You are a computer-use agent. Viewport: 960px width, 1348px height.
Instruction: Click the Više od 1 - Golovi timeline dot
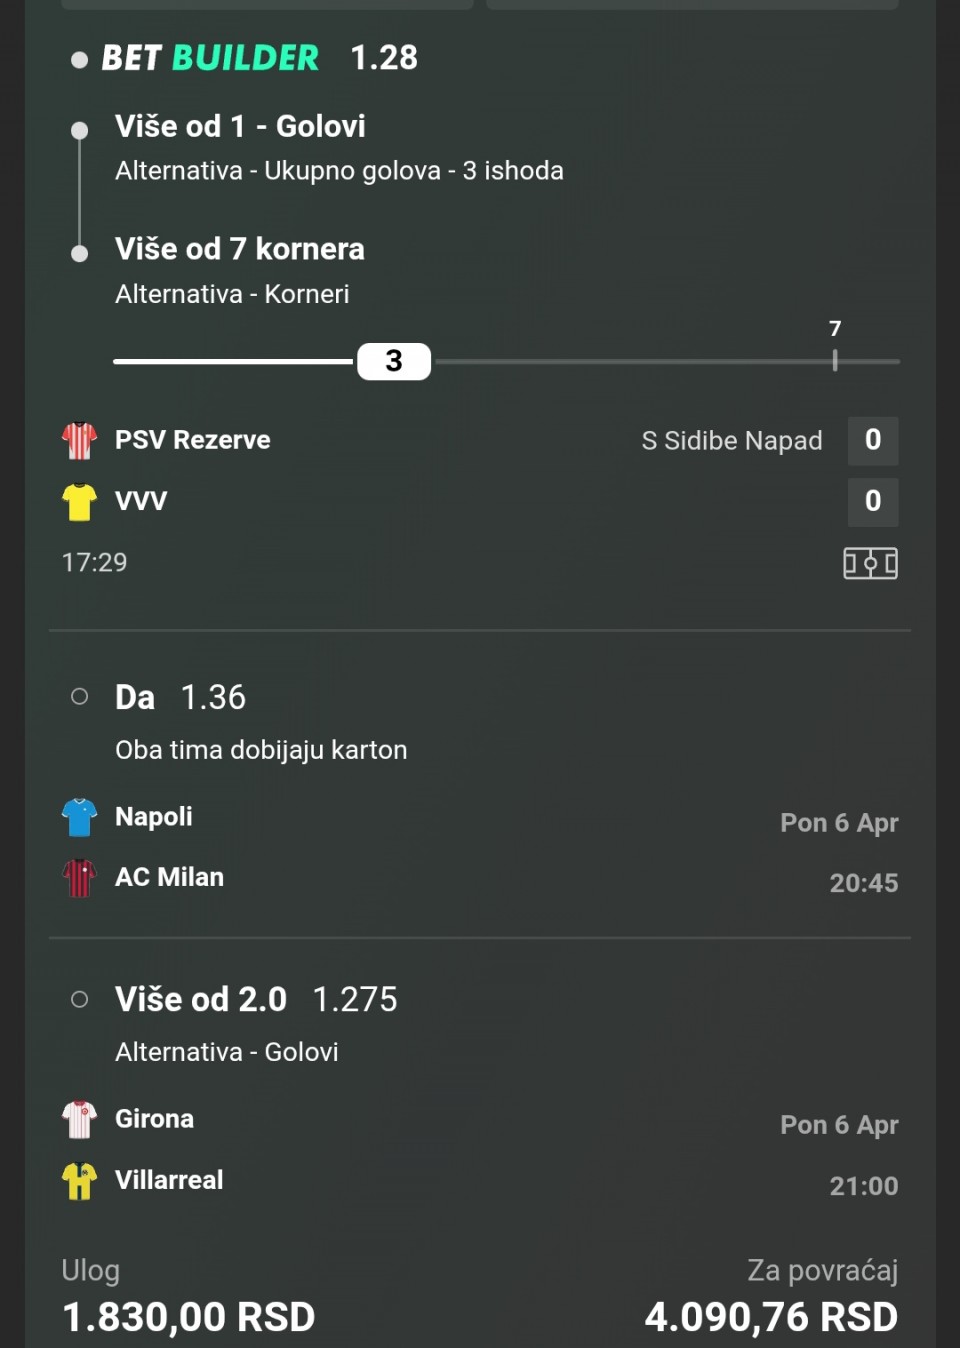point(79,130)
